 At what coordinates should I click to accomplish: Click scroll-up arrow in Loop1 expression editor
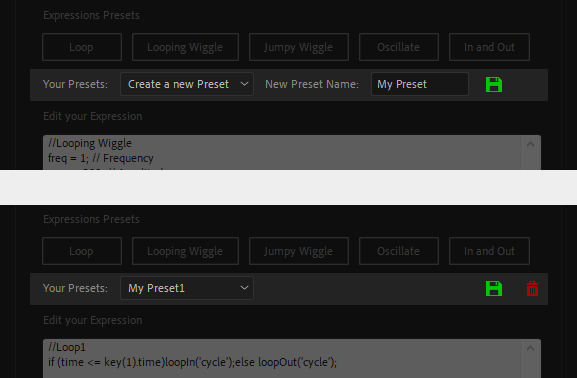[x=530, y=348]
